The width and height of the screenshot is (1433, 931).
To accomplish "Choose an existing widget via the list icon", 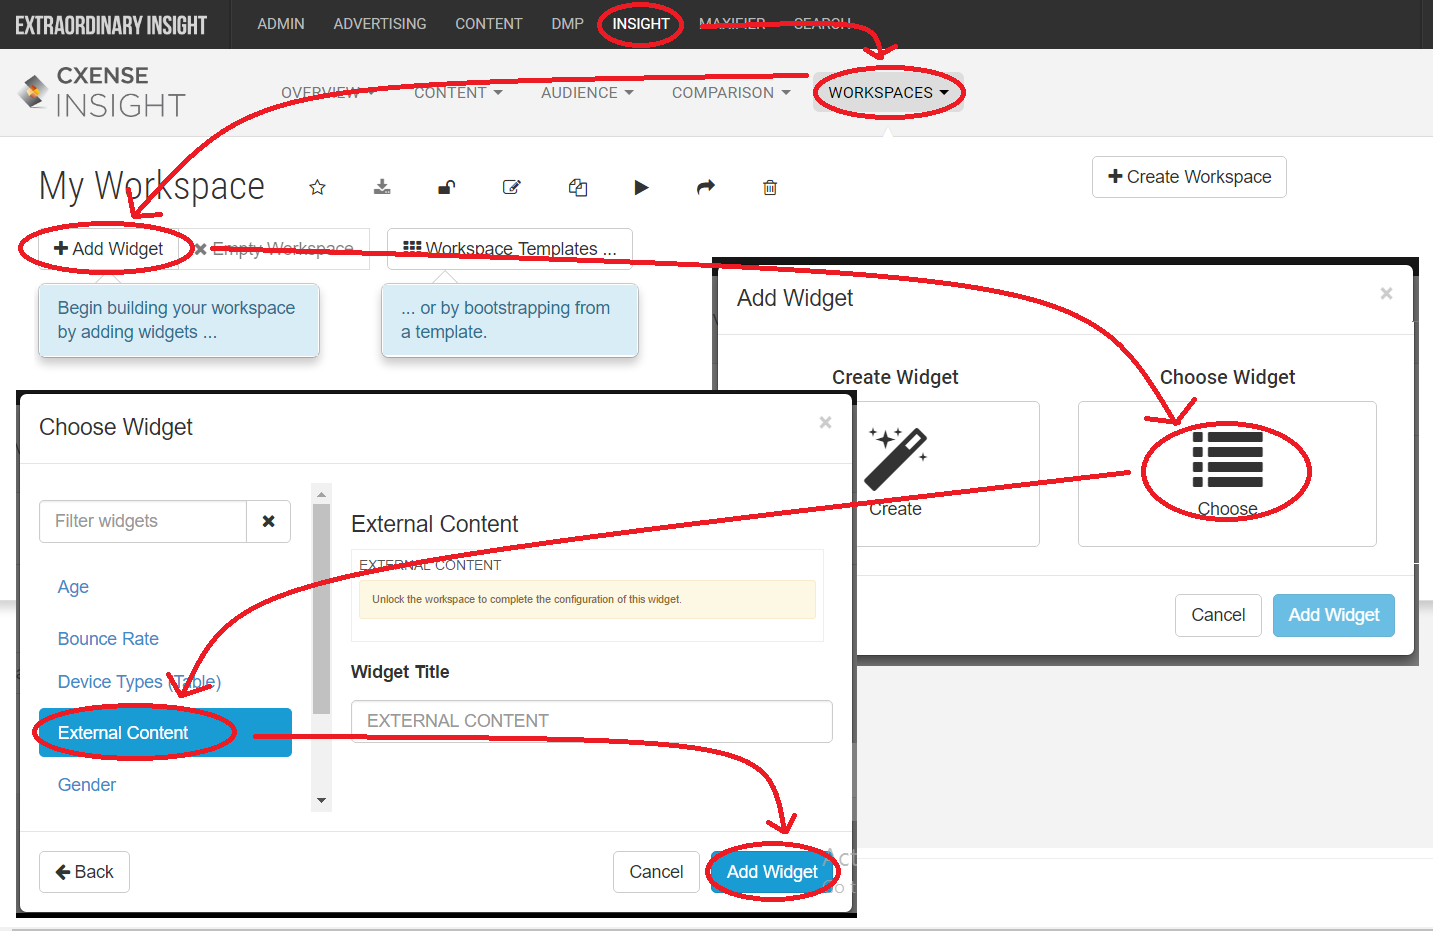I will [x=1227, y=474].
